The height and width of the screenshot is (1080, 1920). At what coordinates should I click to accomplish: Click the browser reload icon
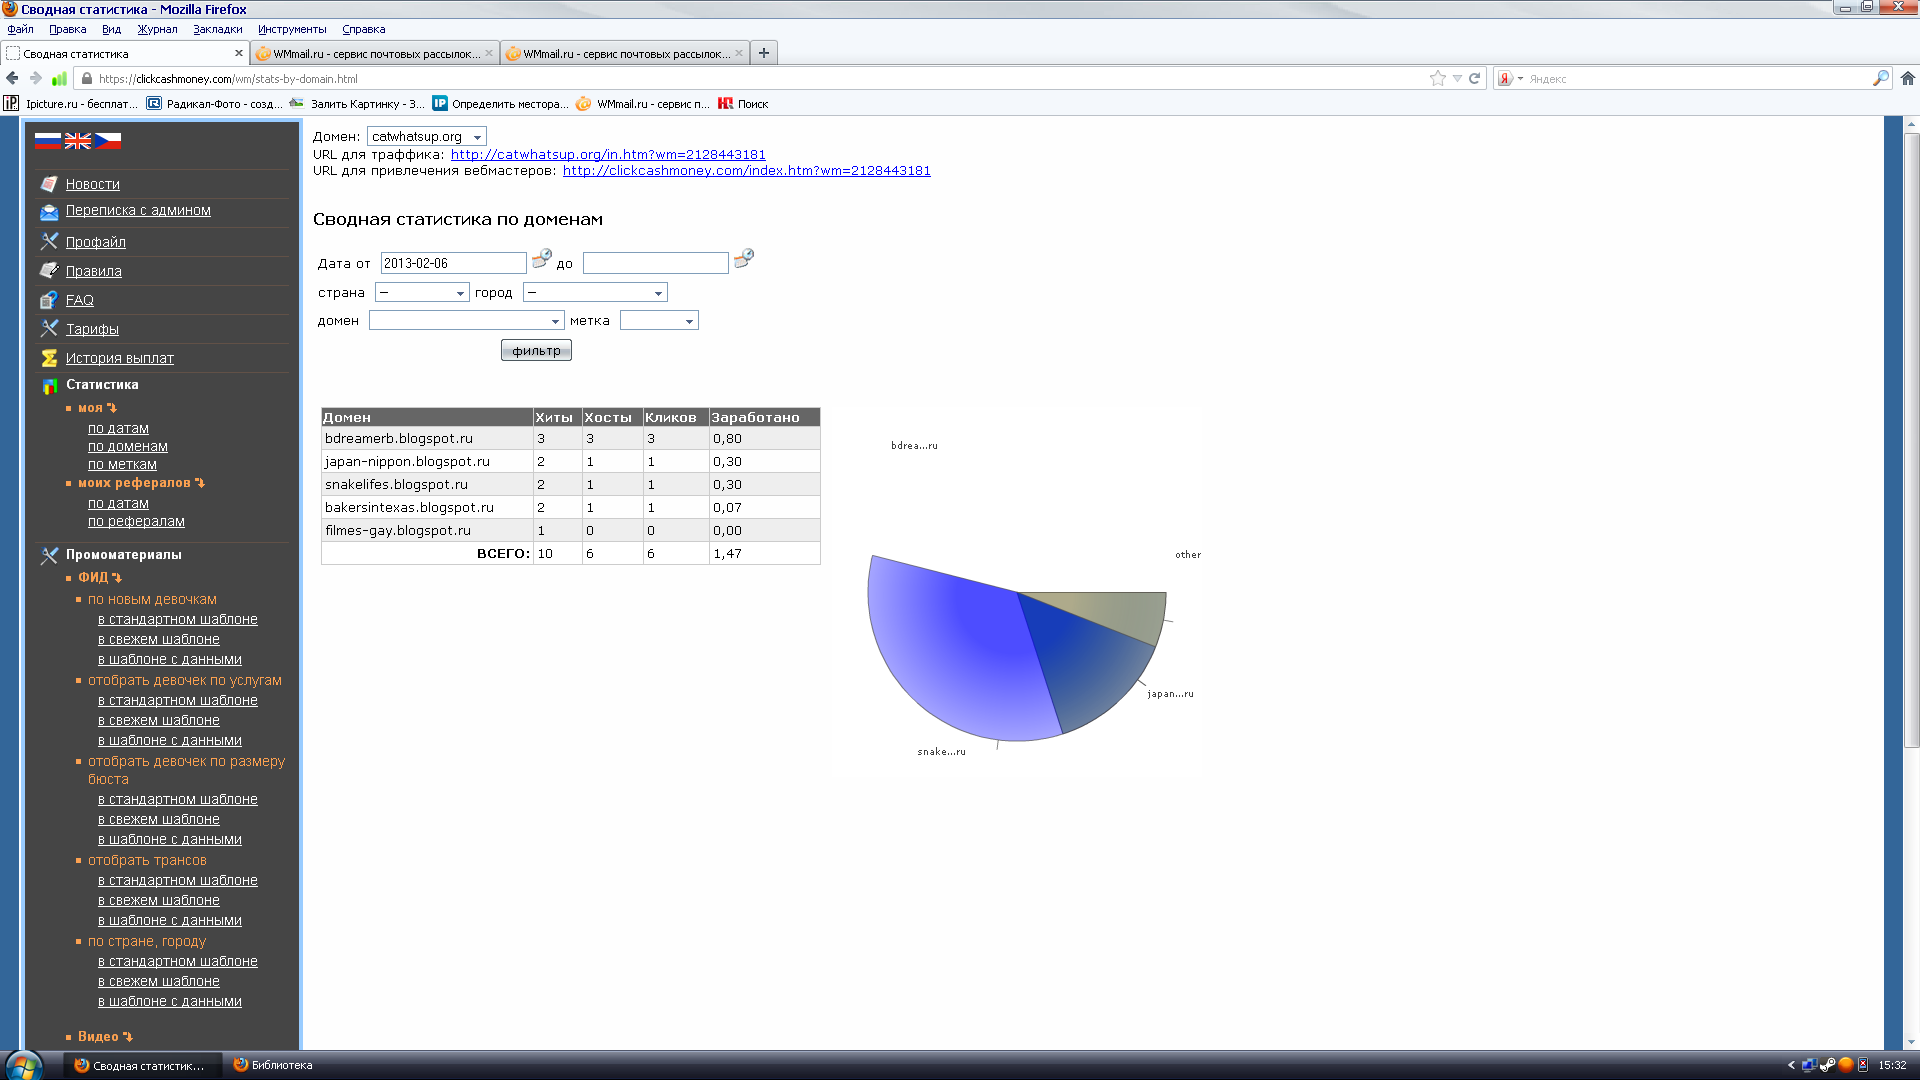[1474, 78]
